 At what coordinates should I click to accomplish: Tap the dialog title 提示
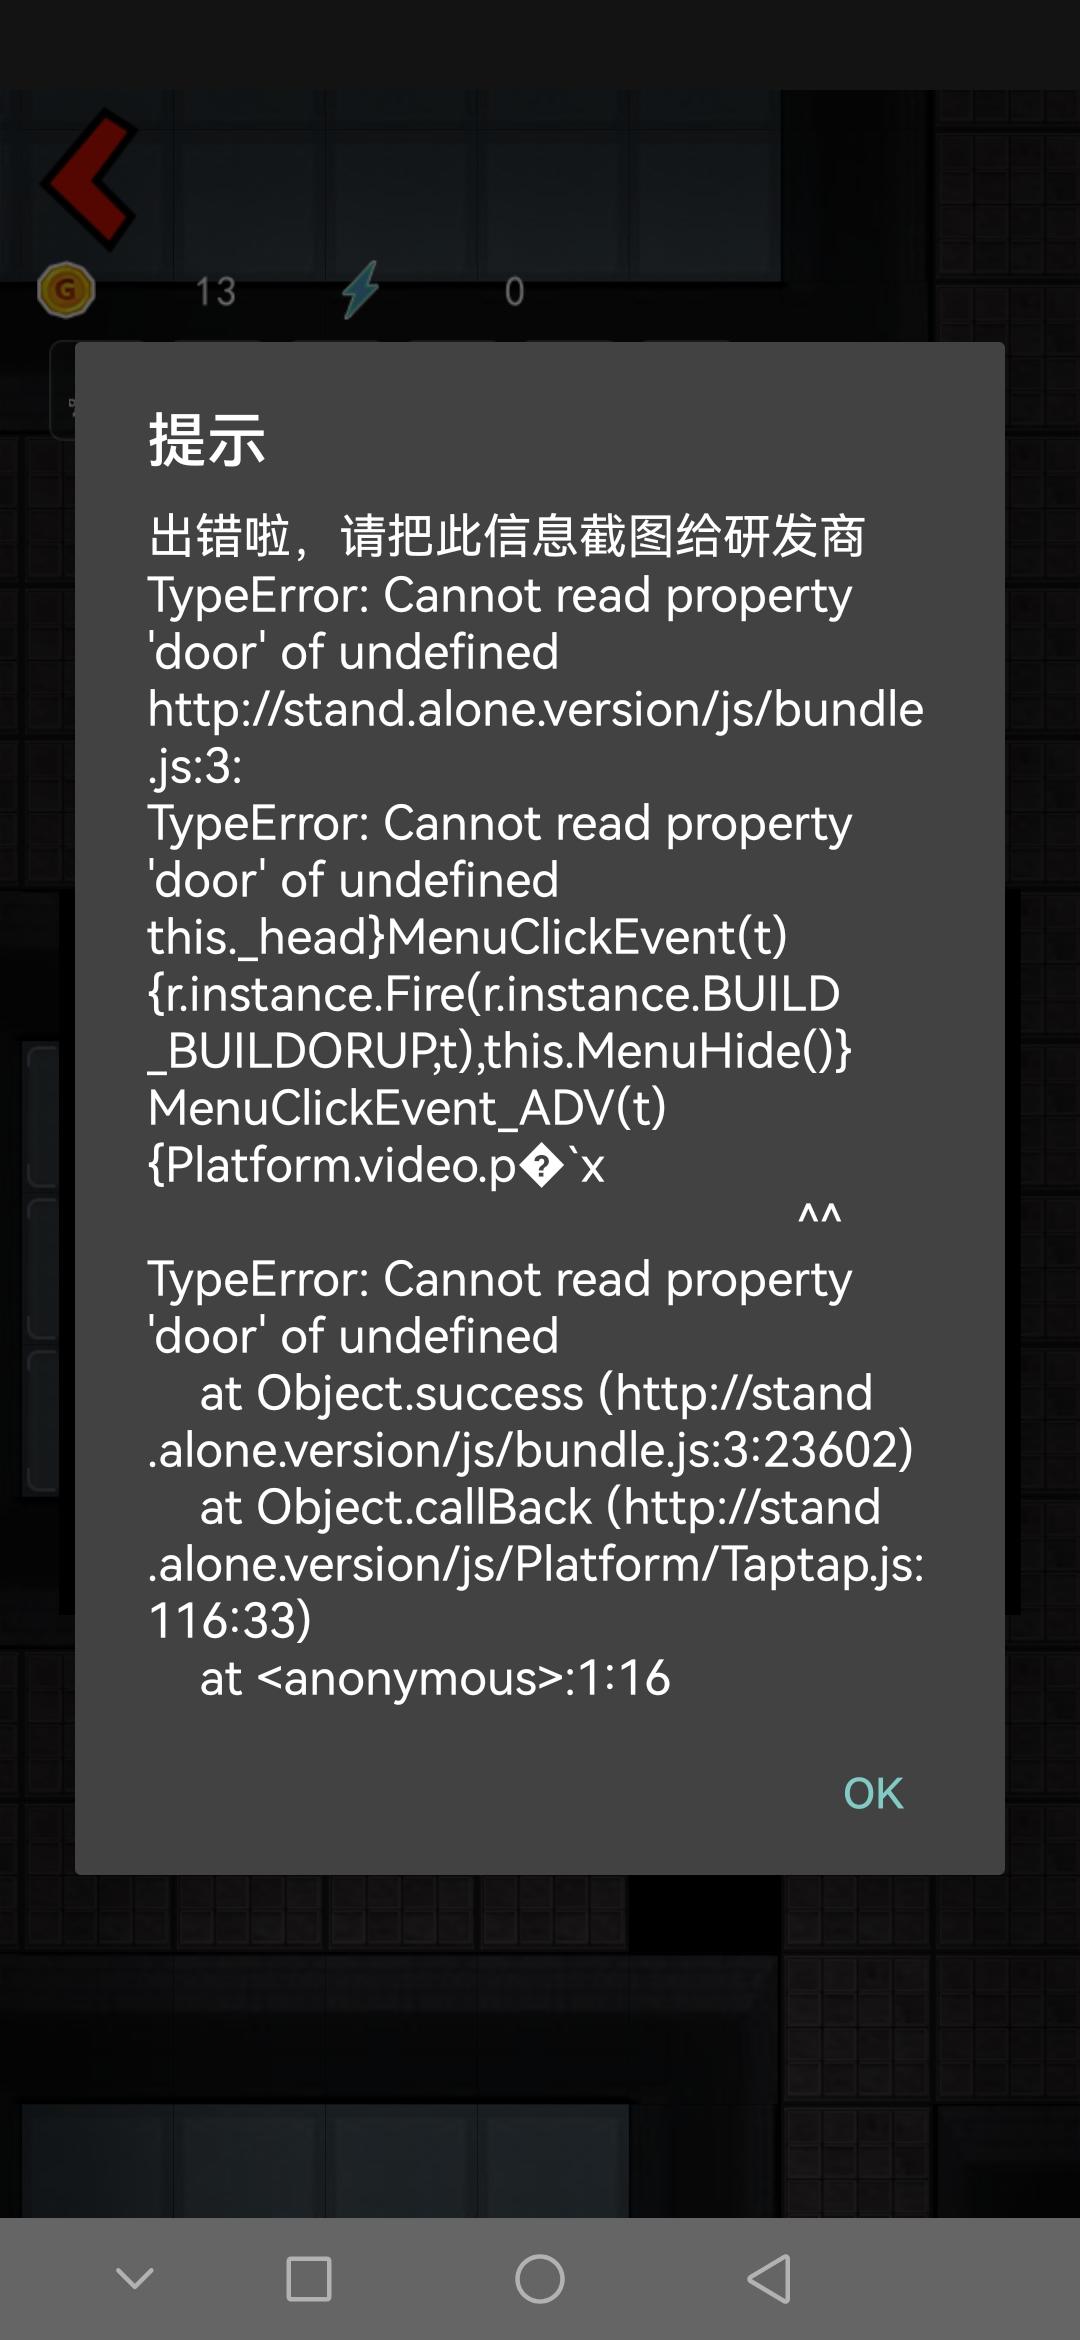(x=207, y=440)
